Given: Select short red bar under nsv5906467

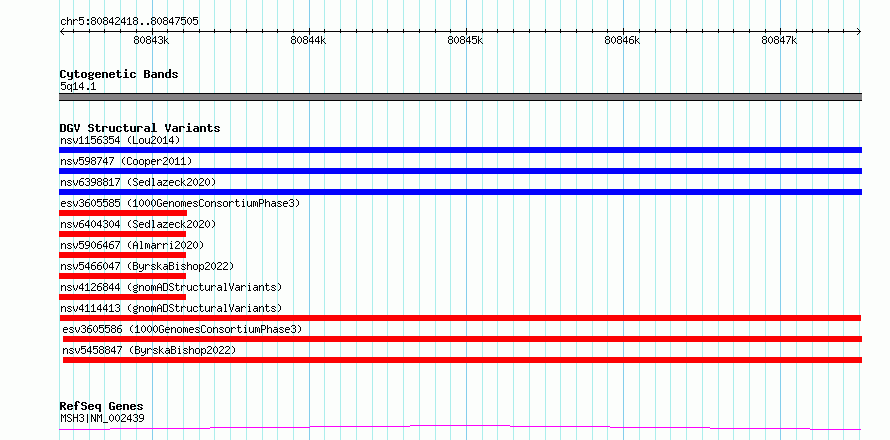Looking at the screenshot, I should click(x=123, y=255).
